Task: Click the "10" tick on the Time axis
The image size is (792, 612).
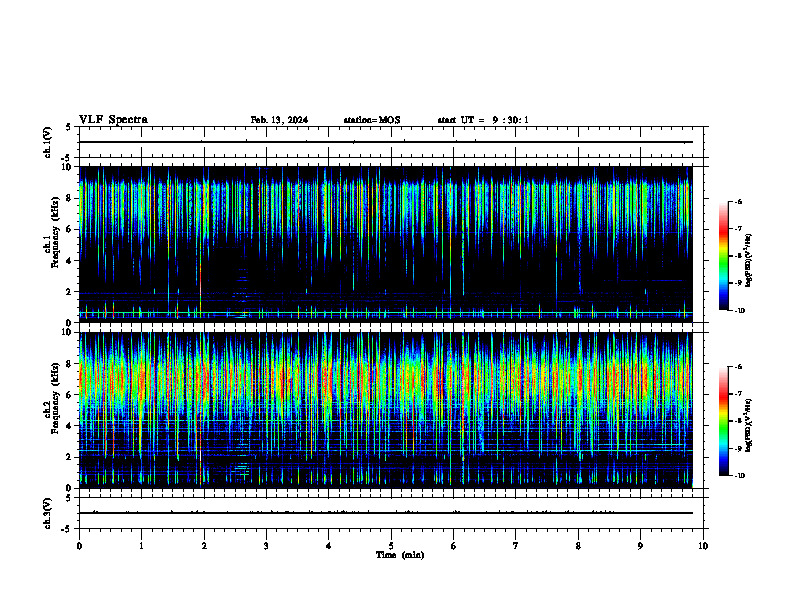Action: point(703,546)
